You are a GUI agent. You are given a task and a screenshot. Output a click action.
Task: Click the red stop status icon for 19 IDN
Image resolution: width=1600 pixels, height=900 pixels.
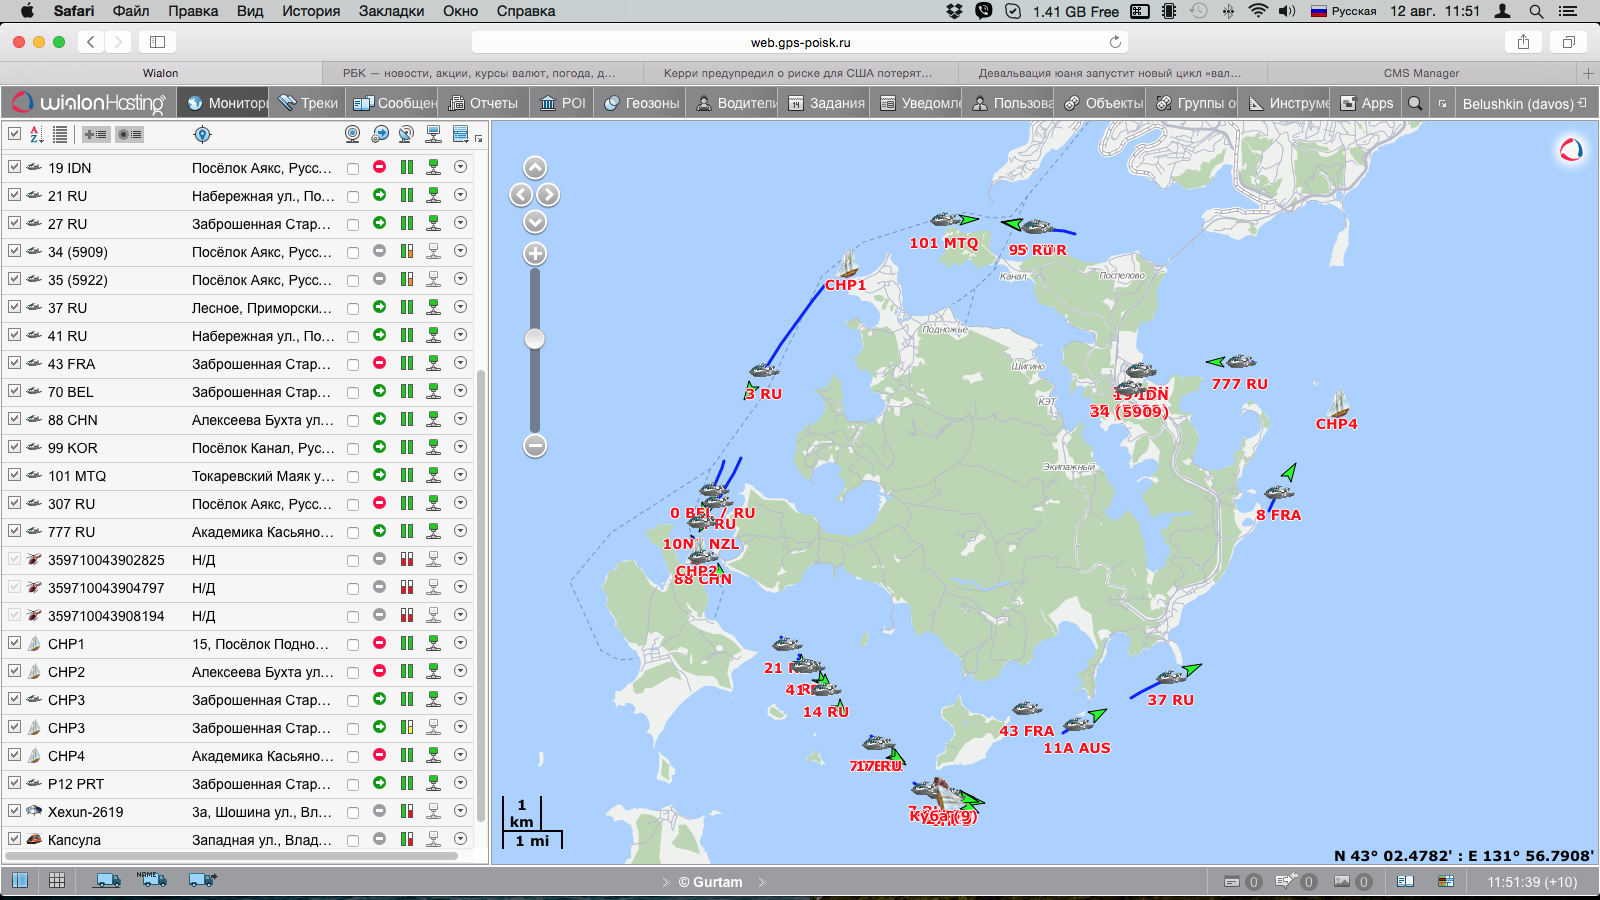[380, 167]
